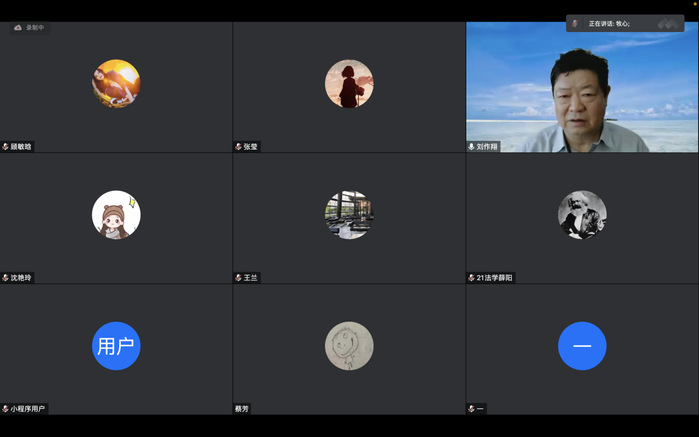699x437 pixels.
Task: Click the cloud recording icon at top left
Action: click(x=18, y=28)
